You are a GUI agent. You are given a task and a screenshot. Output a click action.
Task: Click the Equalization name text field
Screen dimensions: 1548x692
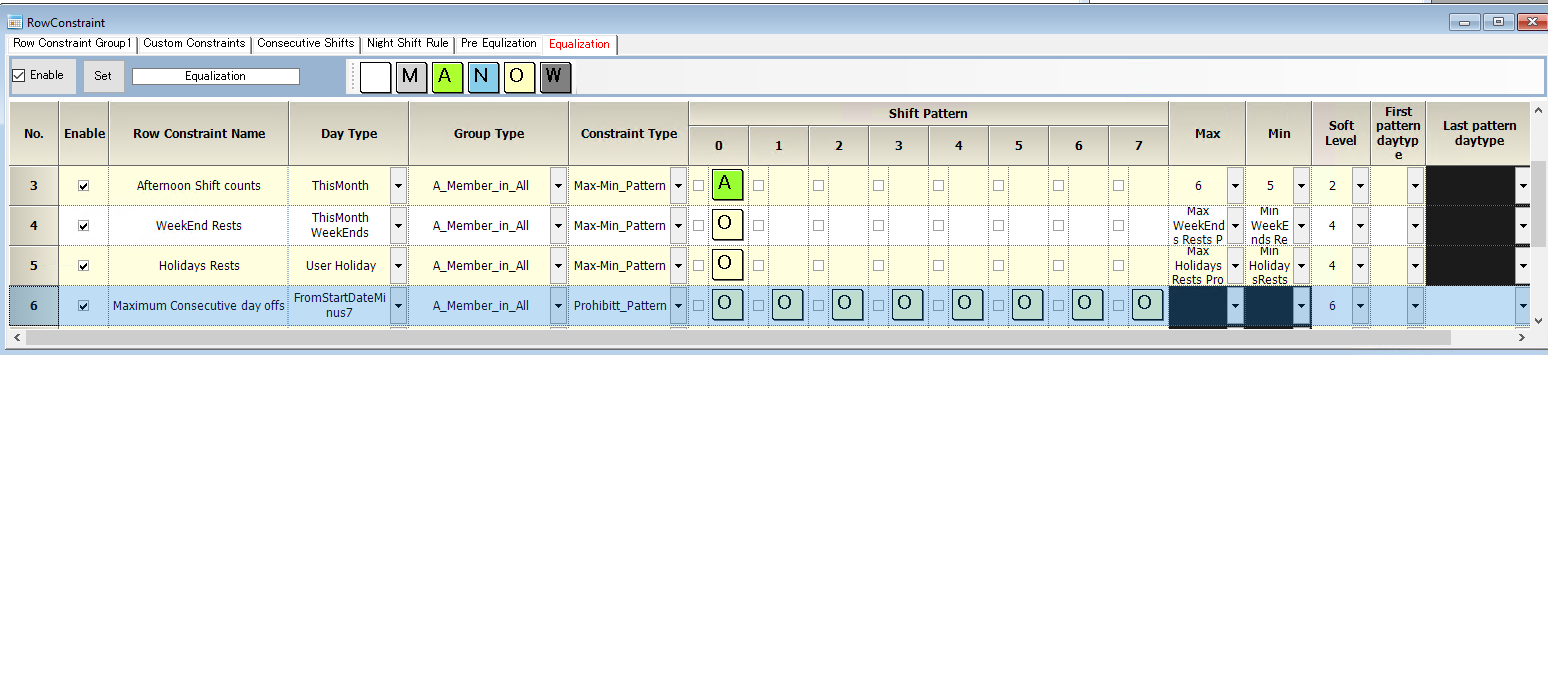[216, 76]
